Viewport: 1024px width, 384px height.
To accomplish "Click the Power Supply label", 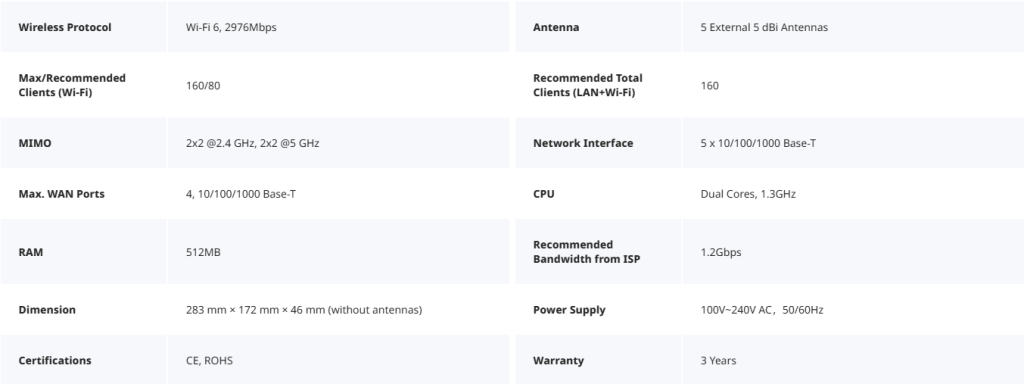I will tap(569, 310).
